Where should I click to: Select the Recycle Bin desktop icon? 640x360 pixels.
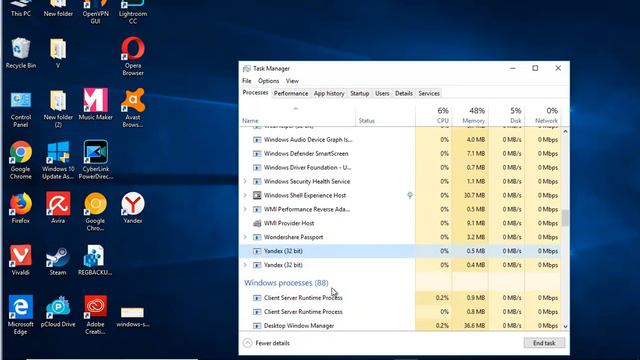[x=21, y=53]
